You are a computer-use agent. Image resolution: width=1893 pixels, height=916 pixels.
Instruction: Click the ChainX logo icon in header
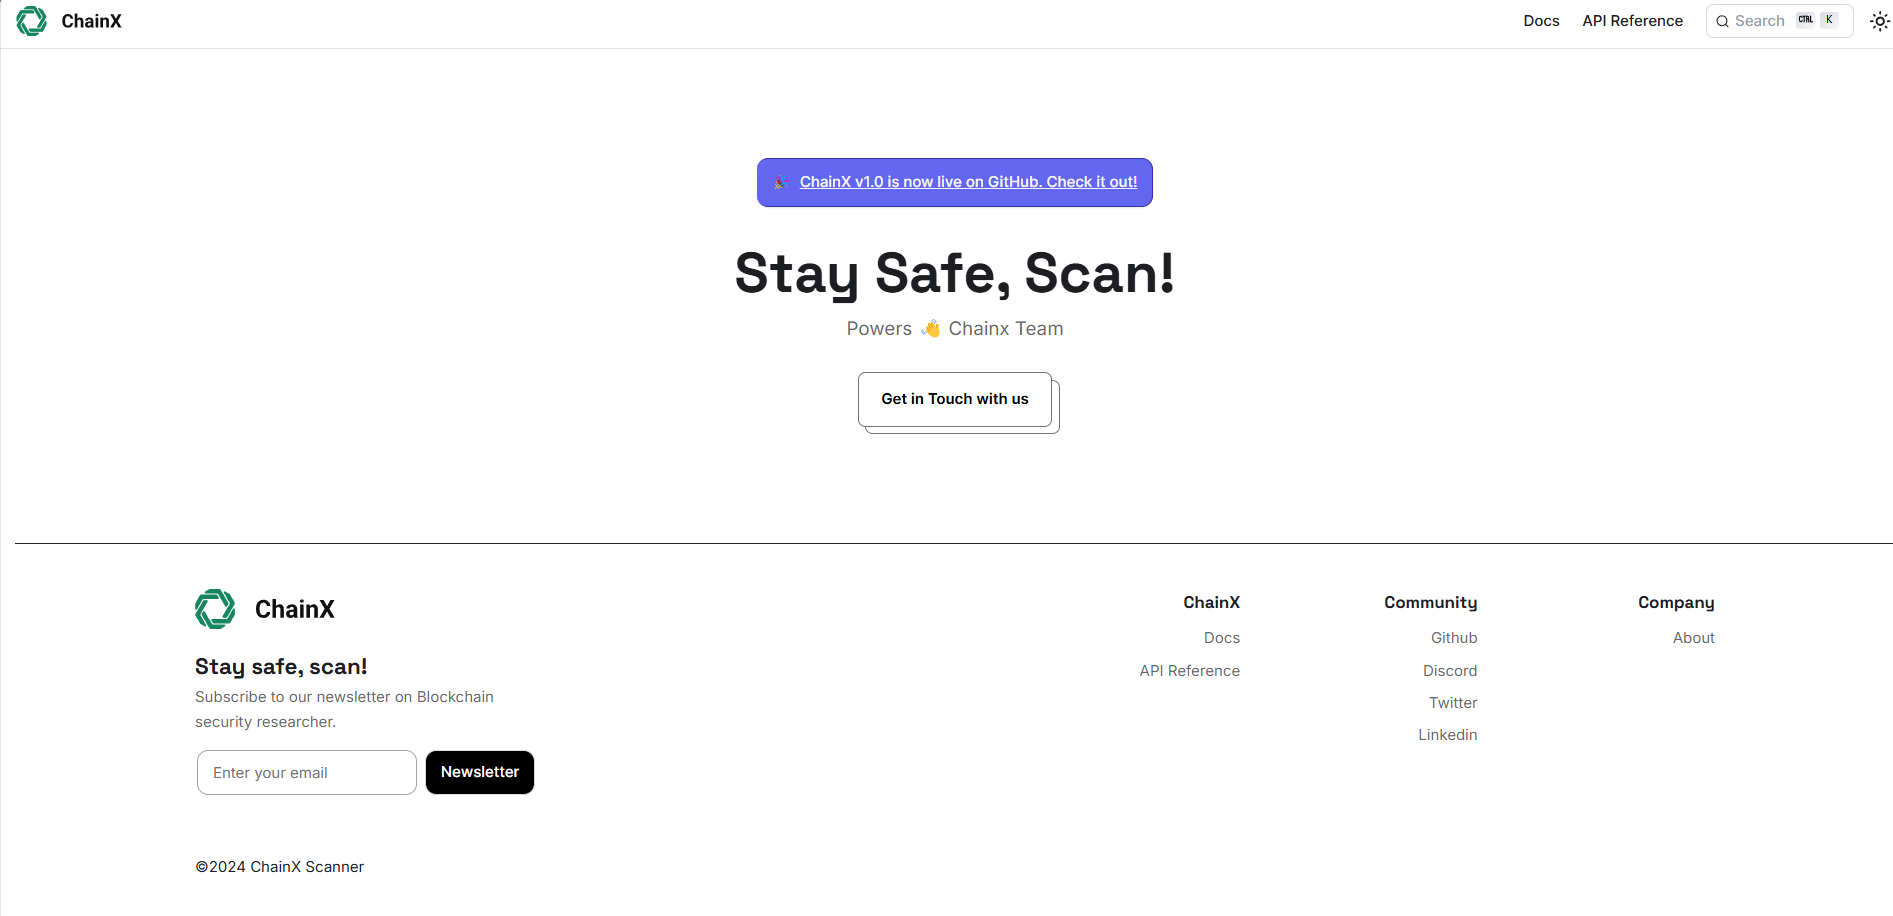pos(31,21)
